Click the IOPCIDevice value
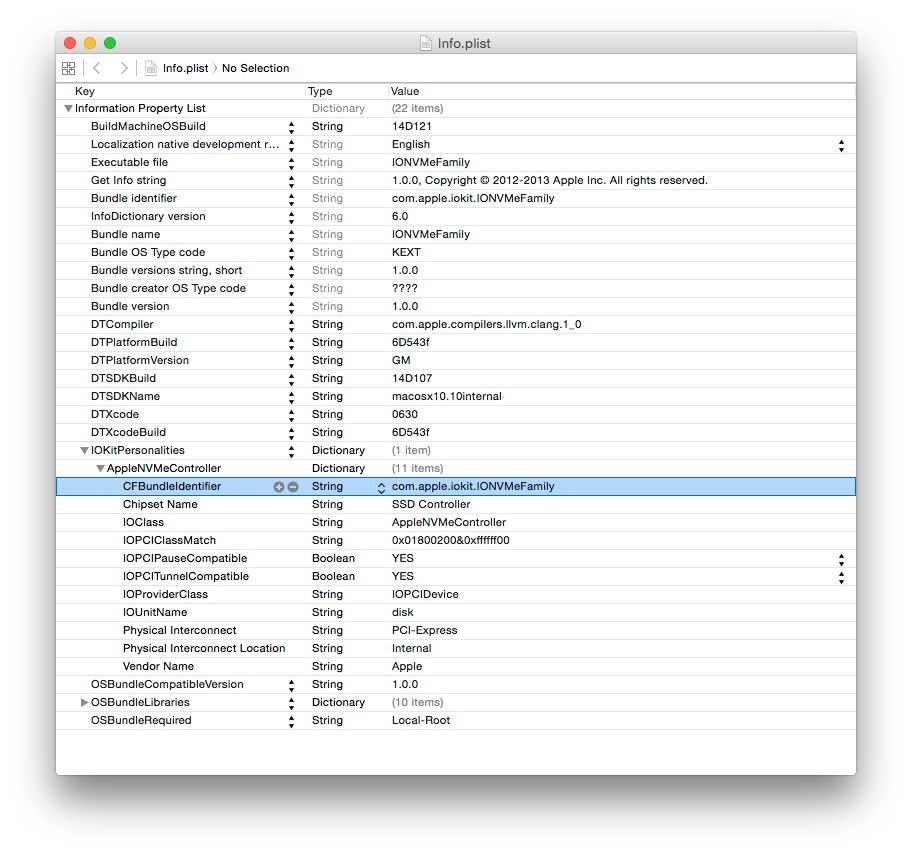The image size is (912, 855). tap(425, 594)
